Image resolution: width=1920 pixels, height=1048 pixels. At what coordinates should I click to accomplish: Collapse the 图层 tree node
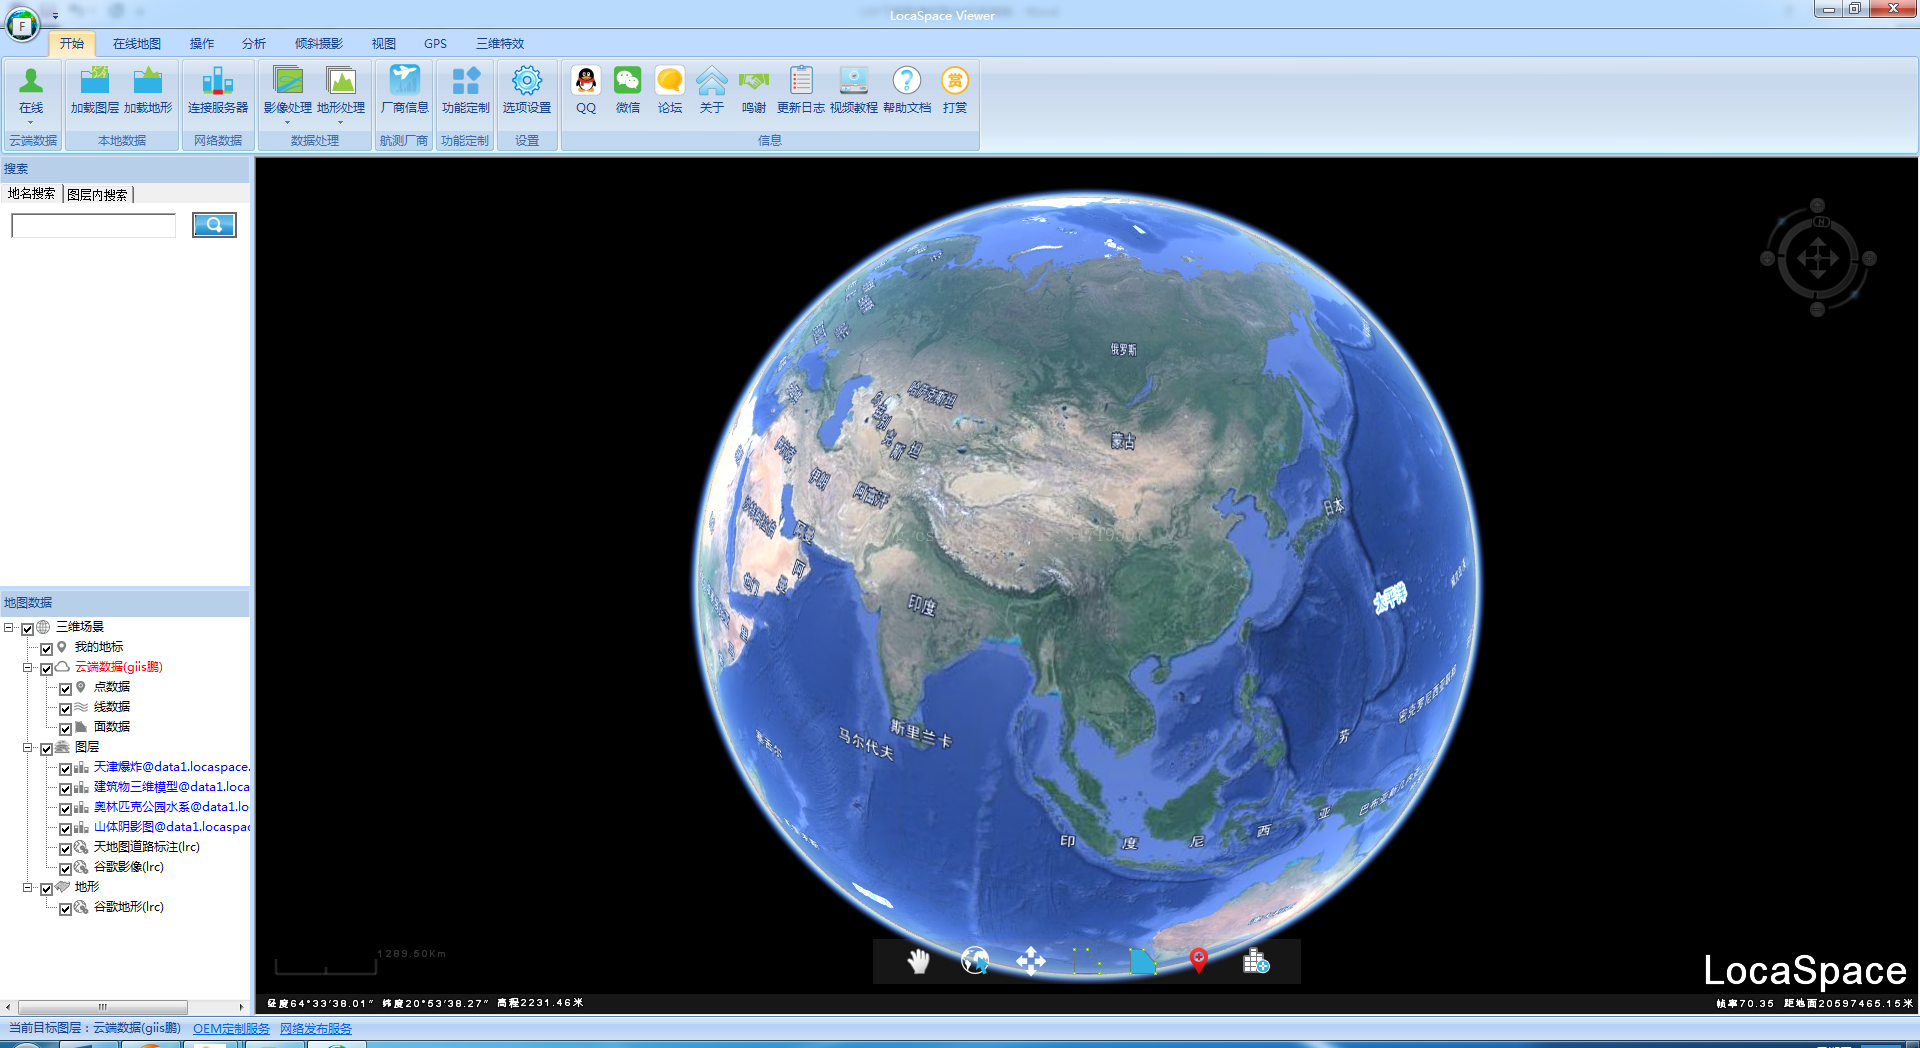[28, 748]
